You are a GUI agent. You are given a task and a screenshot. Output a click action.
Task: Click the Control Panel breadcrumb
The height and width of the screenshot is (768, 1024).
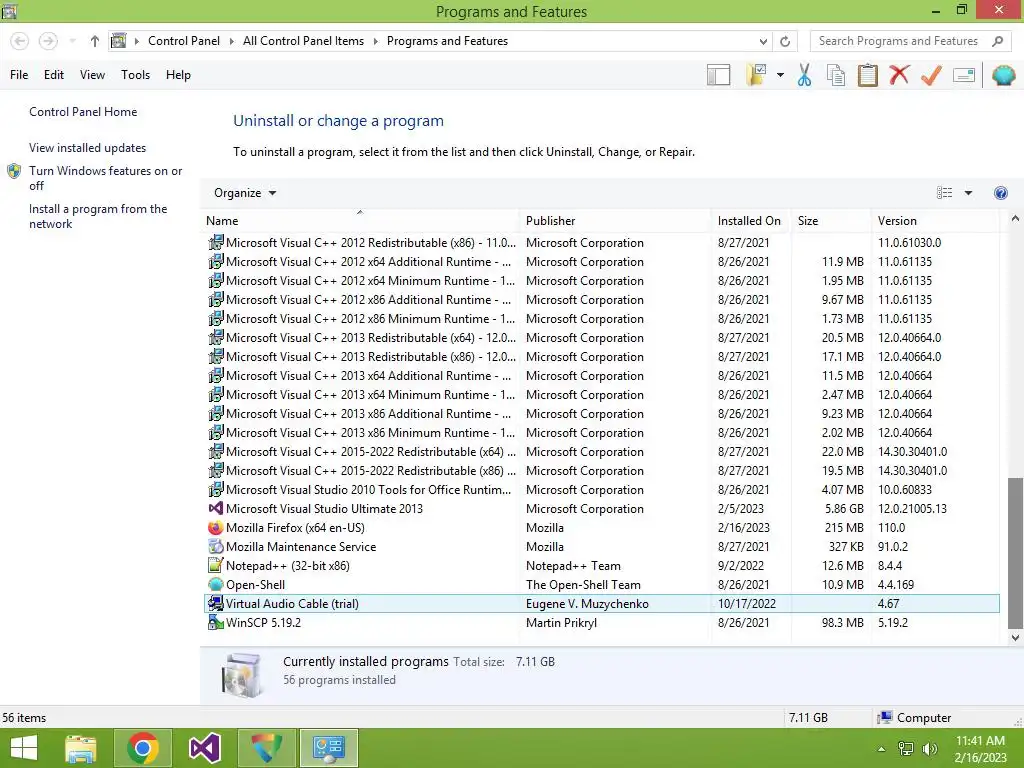pos(184,41)
